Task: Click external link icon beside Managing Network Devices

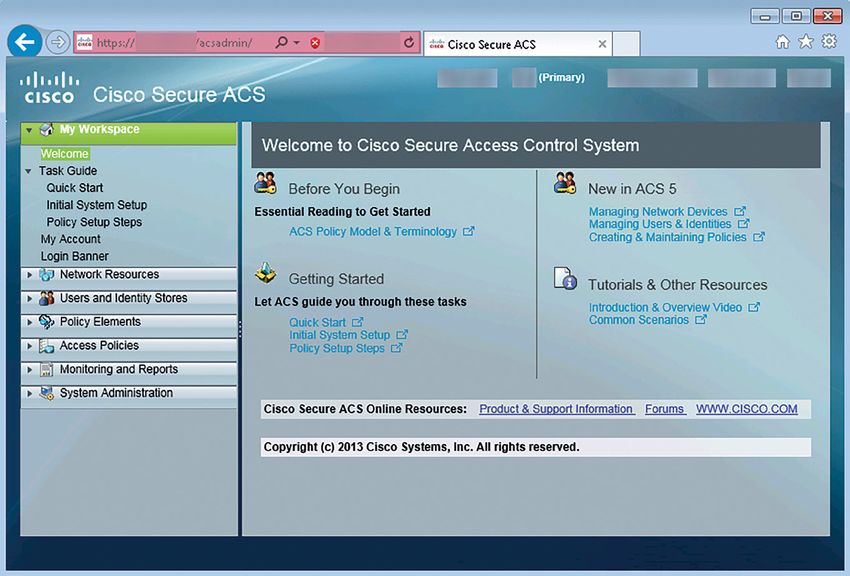Action: point(740,211)
